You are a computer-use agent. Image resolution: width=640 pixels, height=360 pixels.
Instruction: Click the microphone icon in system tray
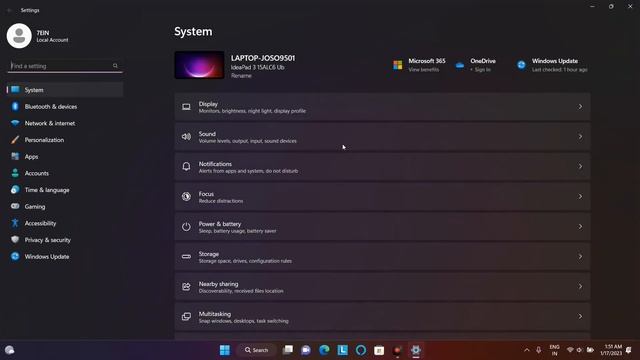pos(539,350)
